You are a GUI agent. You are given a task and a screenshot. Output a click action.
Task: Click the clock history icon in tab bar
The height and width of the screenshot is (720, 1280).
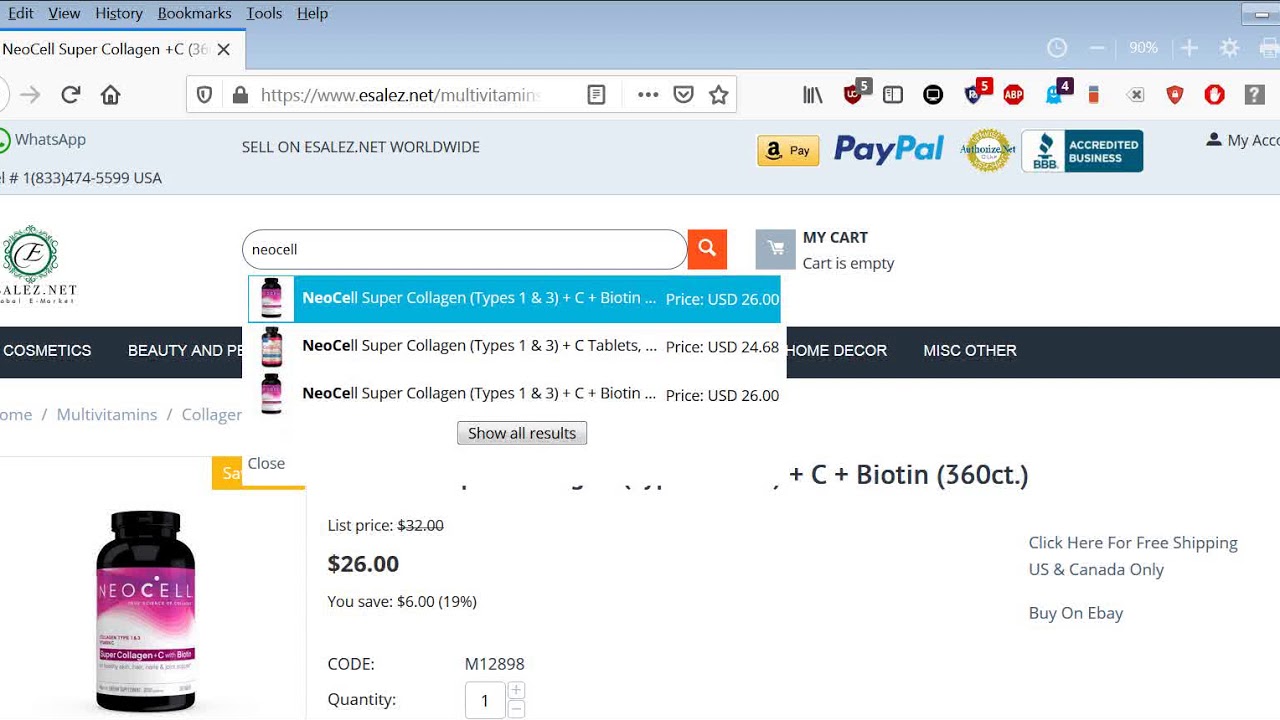[1057, 48]
